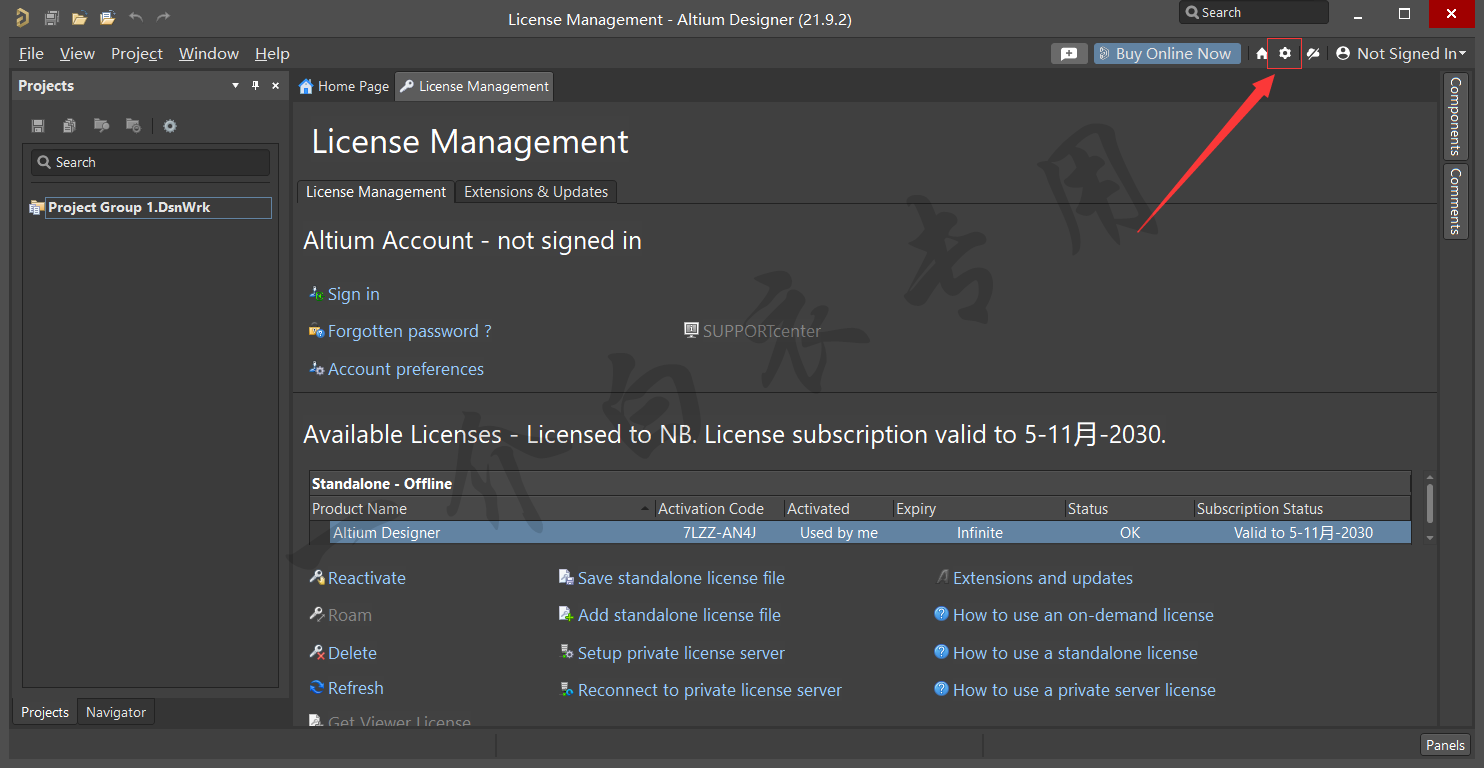Open the Components side panel
The width and height of the screenshot is (1484, 768).
tap(1455, 116)
